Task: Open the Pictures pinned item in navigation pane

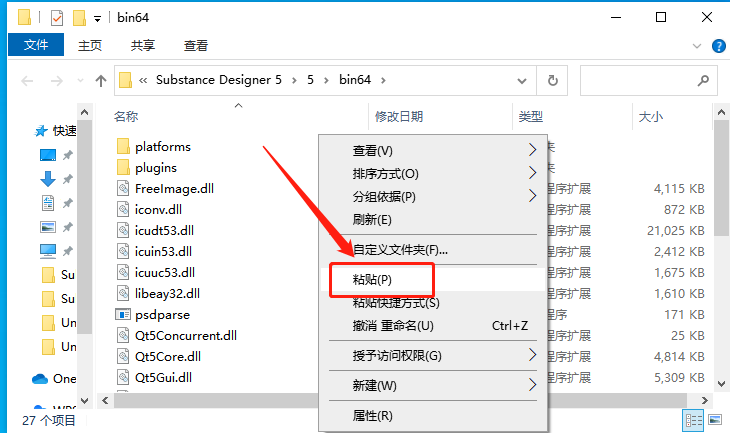Action: coord(48,227)
